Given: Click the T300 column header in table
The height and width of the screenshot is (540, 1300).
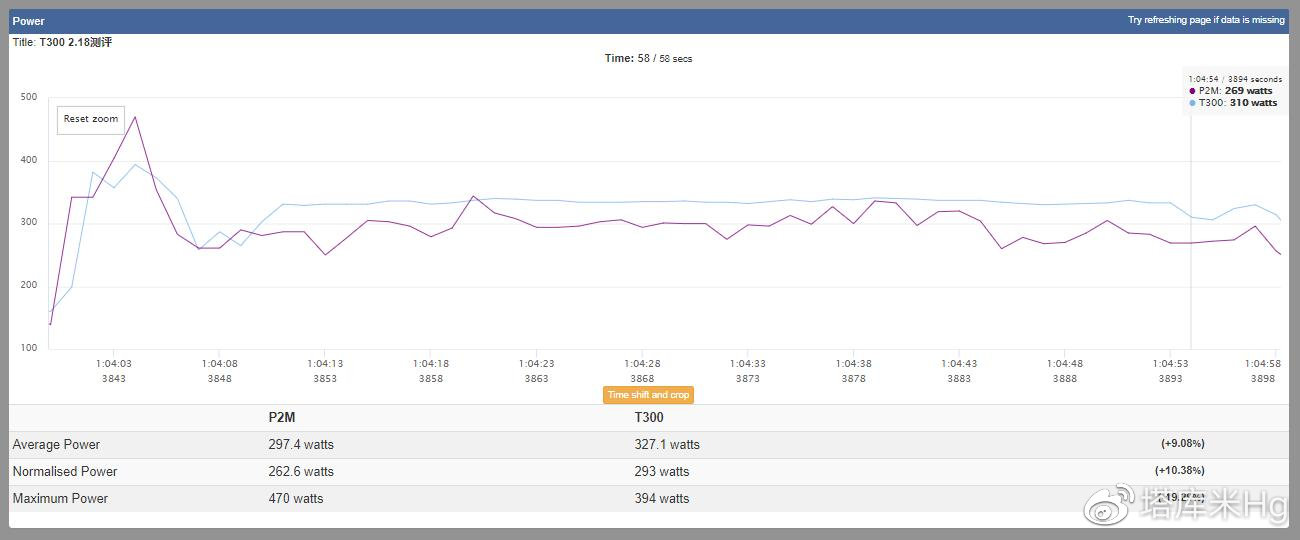Looking at the screenshot, I should pyautogui.click(x=649, y=418).
